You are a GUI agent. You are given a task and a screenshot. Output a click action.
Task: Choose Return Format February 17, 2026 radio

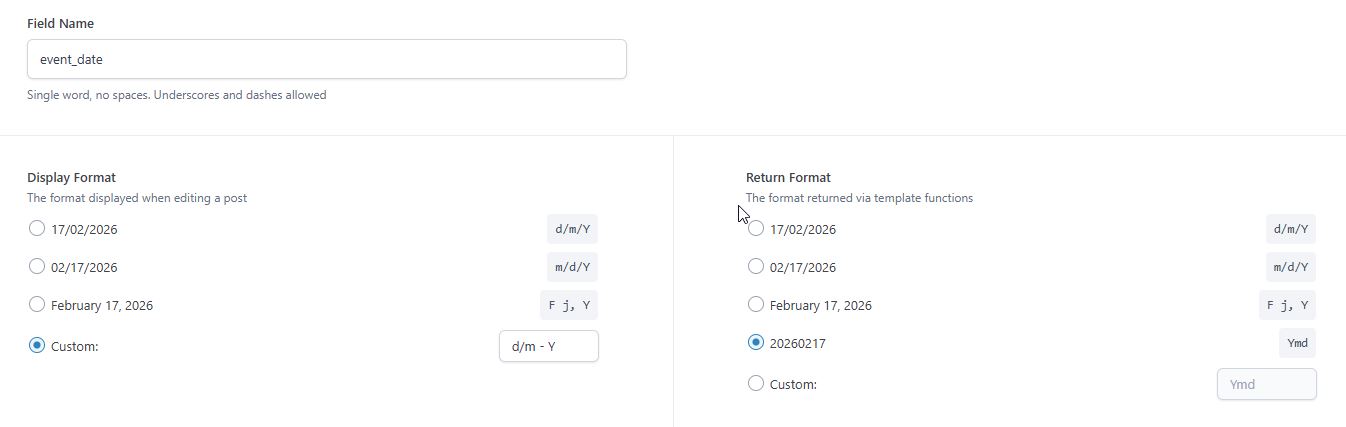(756, 305)
